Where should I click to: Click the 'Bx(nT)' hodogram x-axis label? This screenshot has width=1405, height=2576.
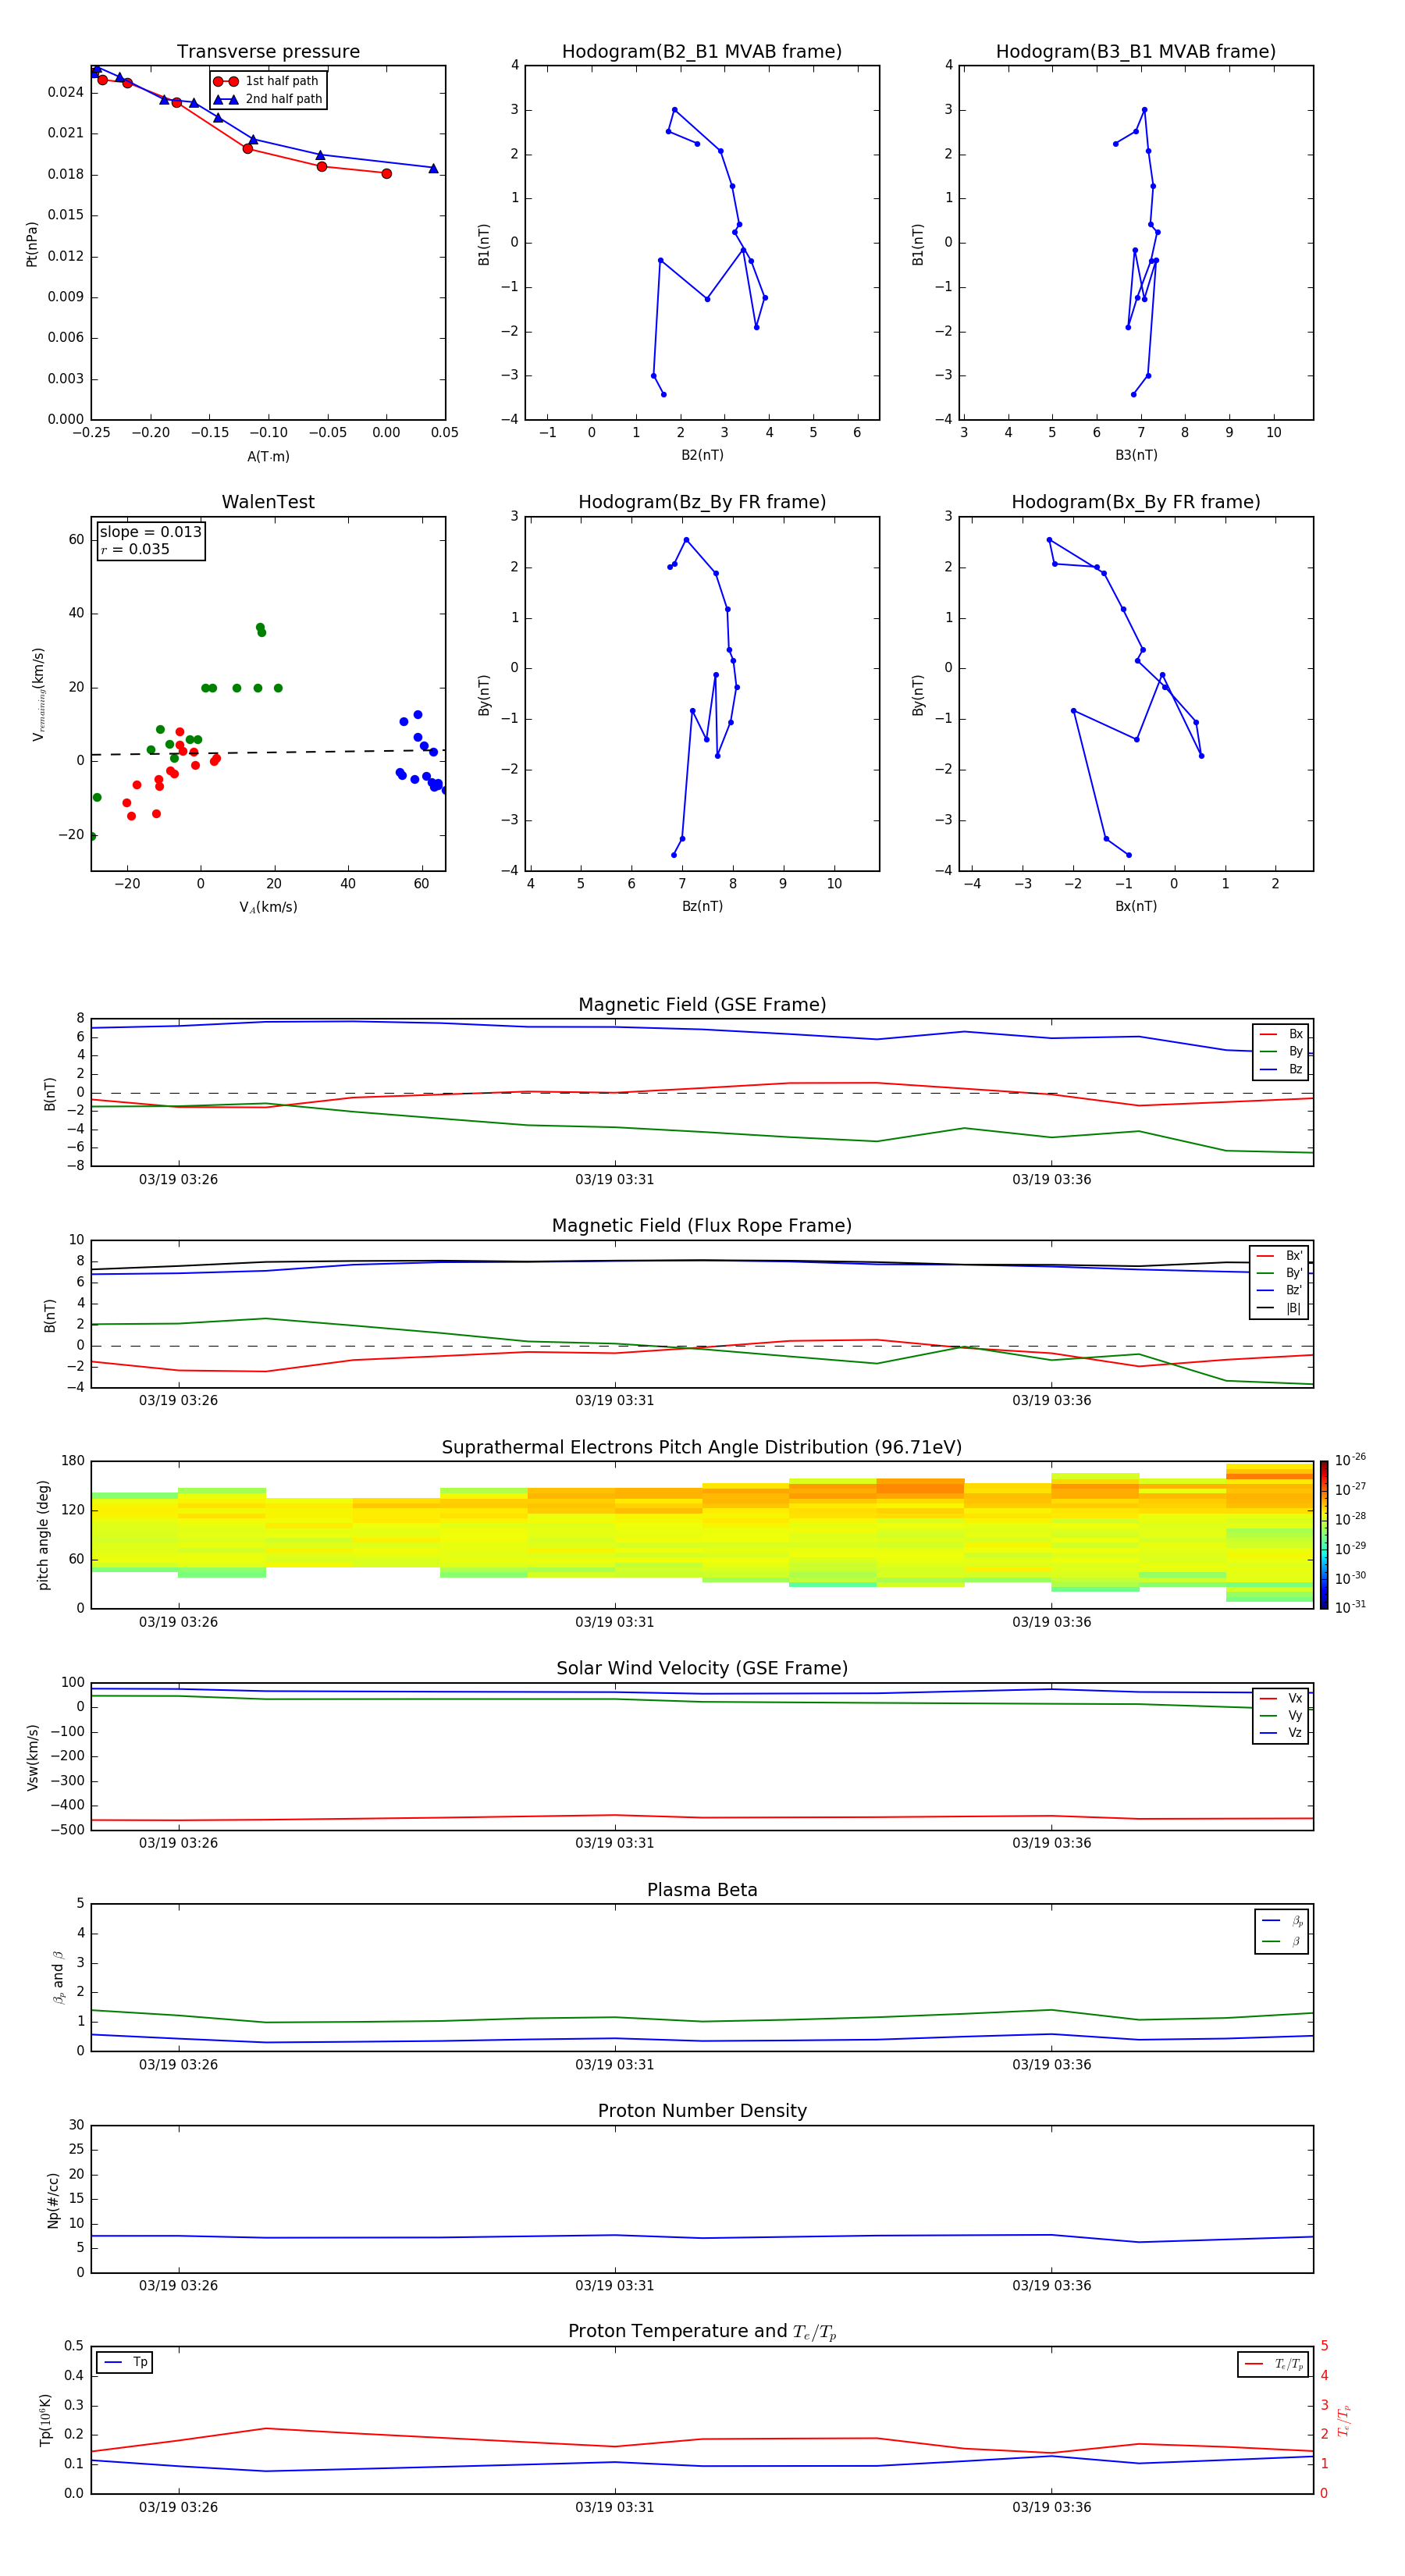coord(1136,906)
